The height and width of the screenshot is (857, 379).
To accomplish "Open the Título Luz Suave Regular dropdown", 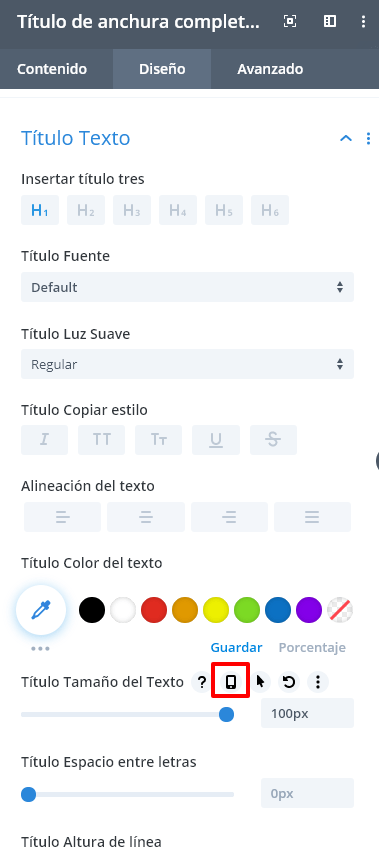I will 188,364.
